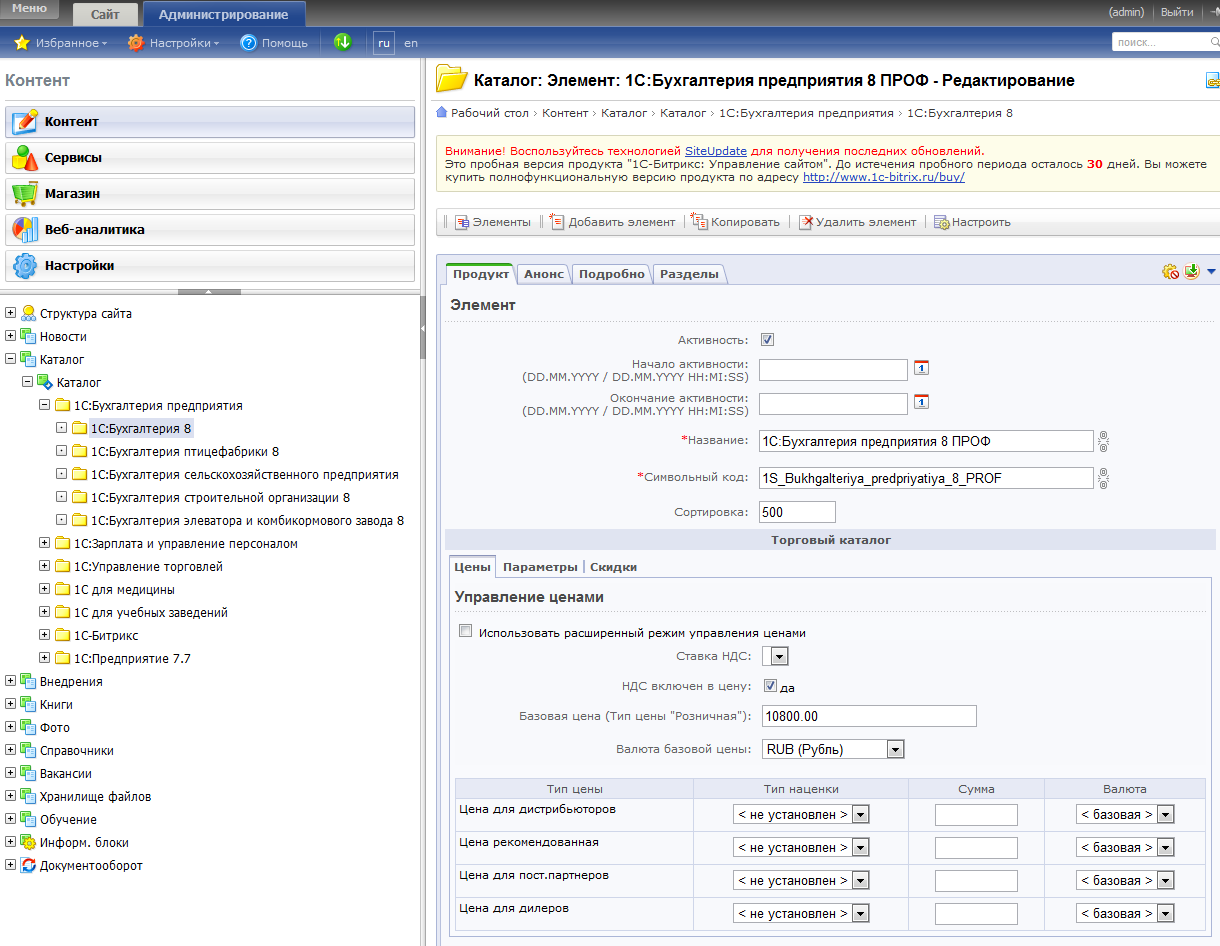Click the Copy element toolbar icon

point(700,222)
